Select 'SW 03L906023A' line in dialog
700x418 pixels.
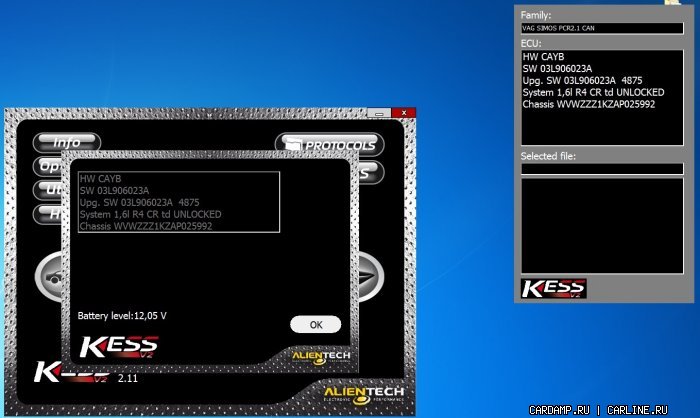click(114, 190)
